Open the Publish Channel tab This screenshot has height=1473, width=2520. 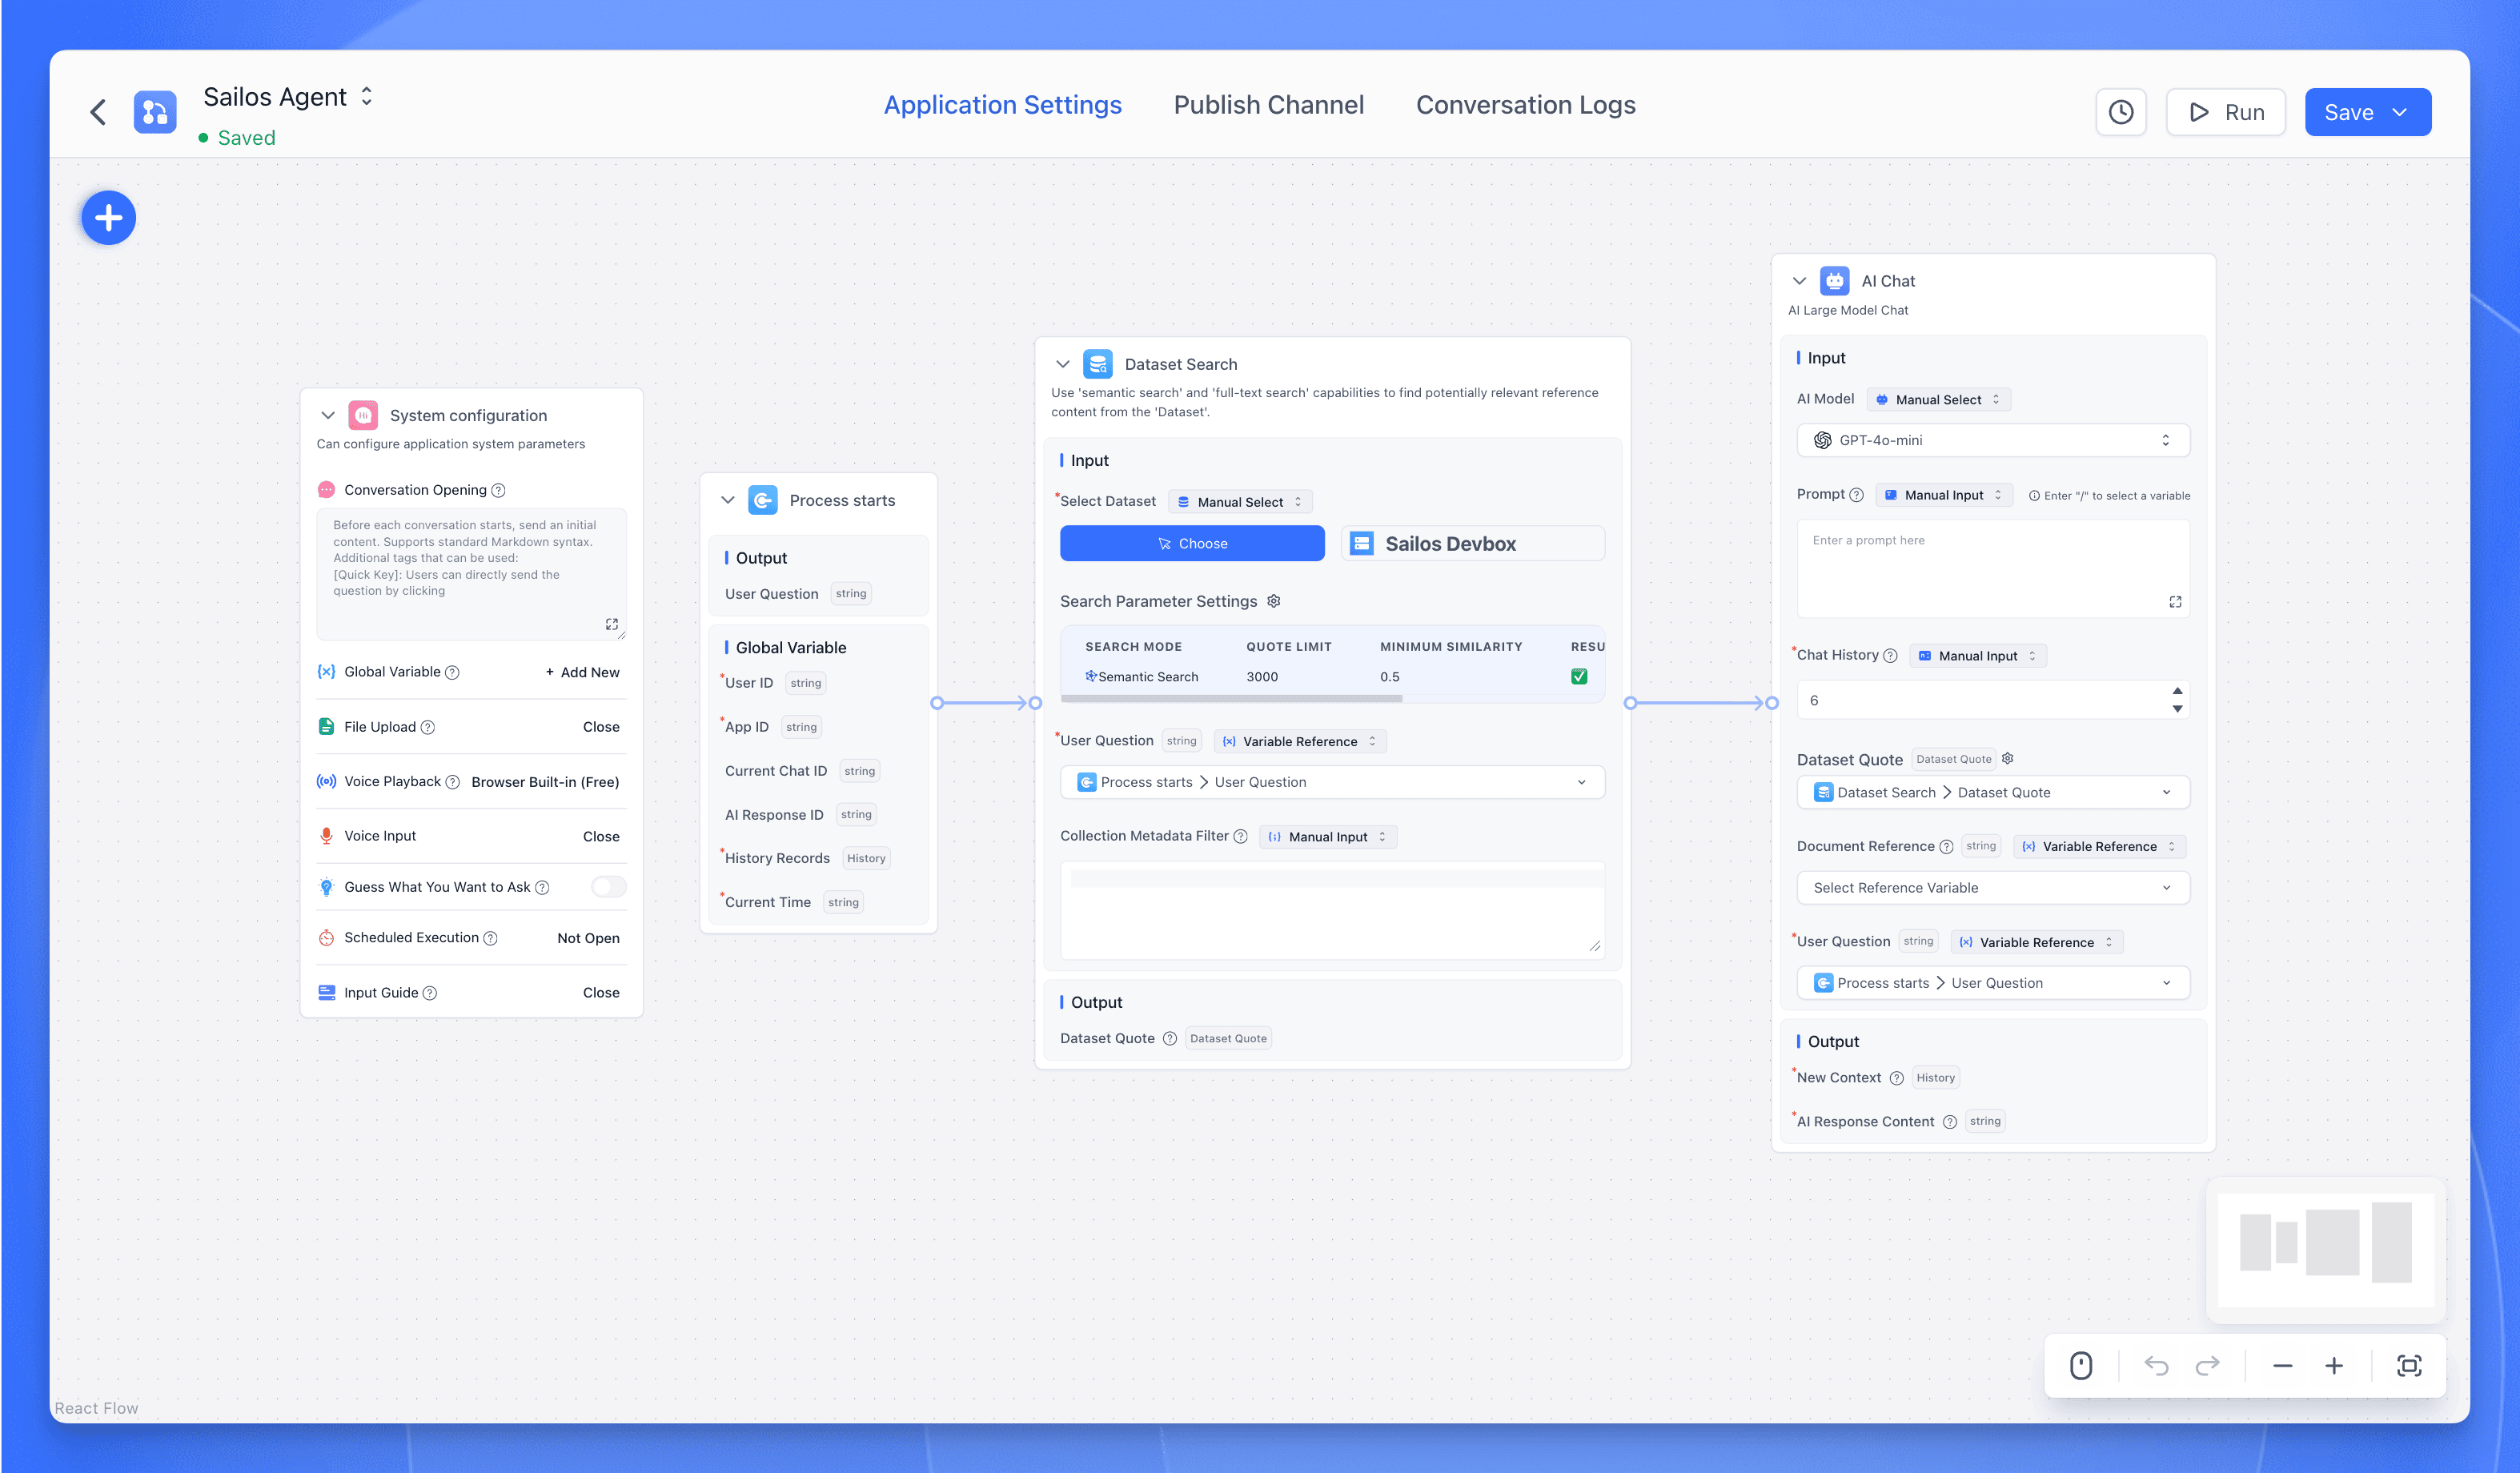pyautogui.click(x=1268, y=105)
